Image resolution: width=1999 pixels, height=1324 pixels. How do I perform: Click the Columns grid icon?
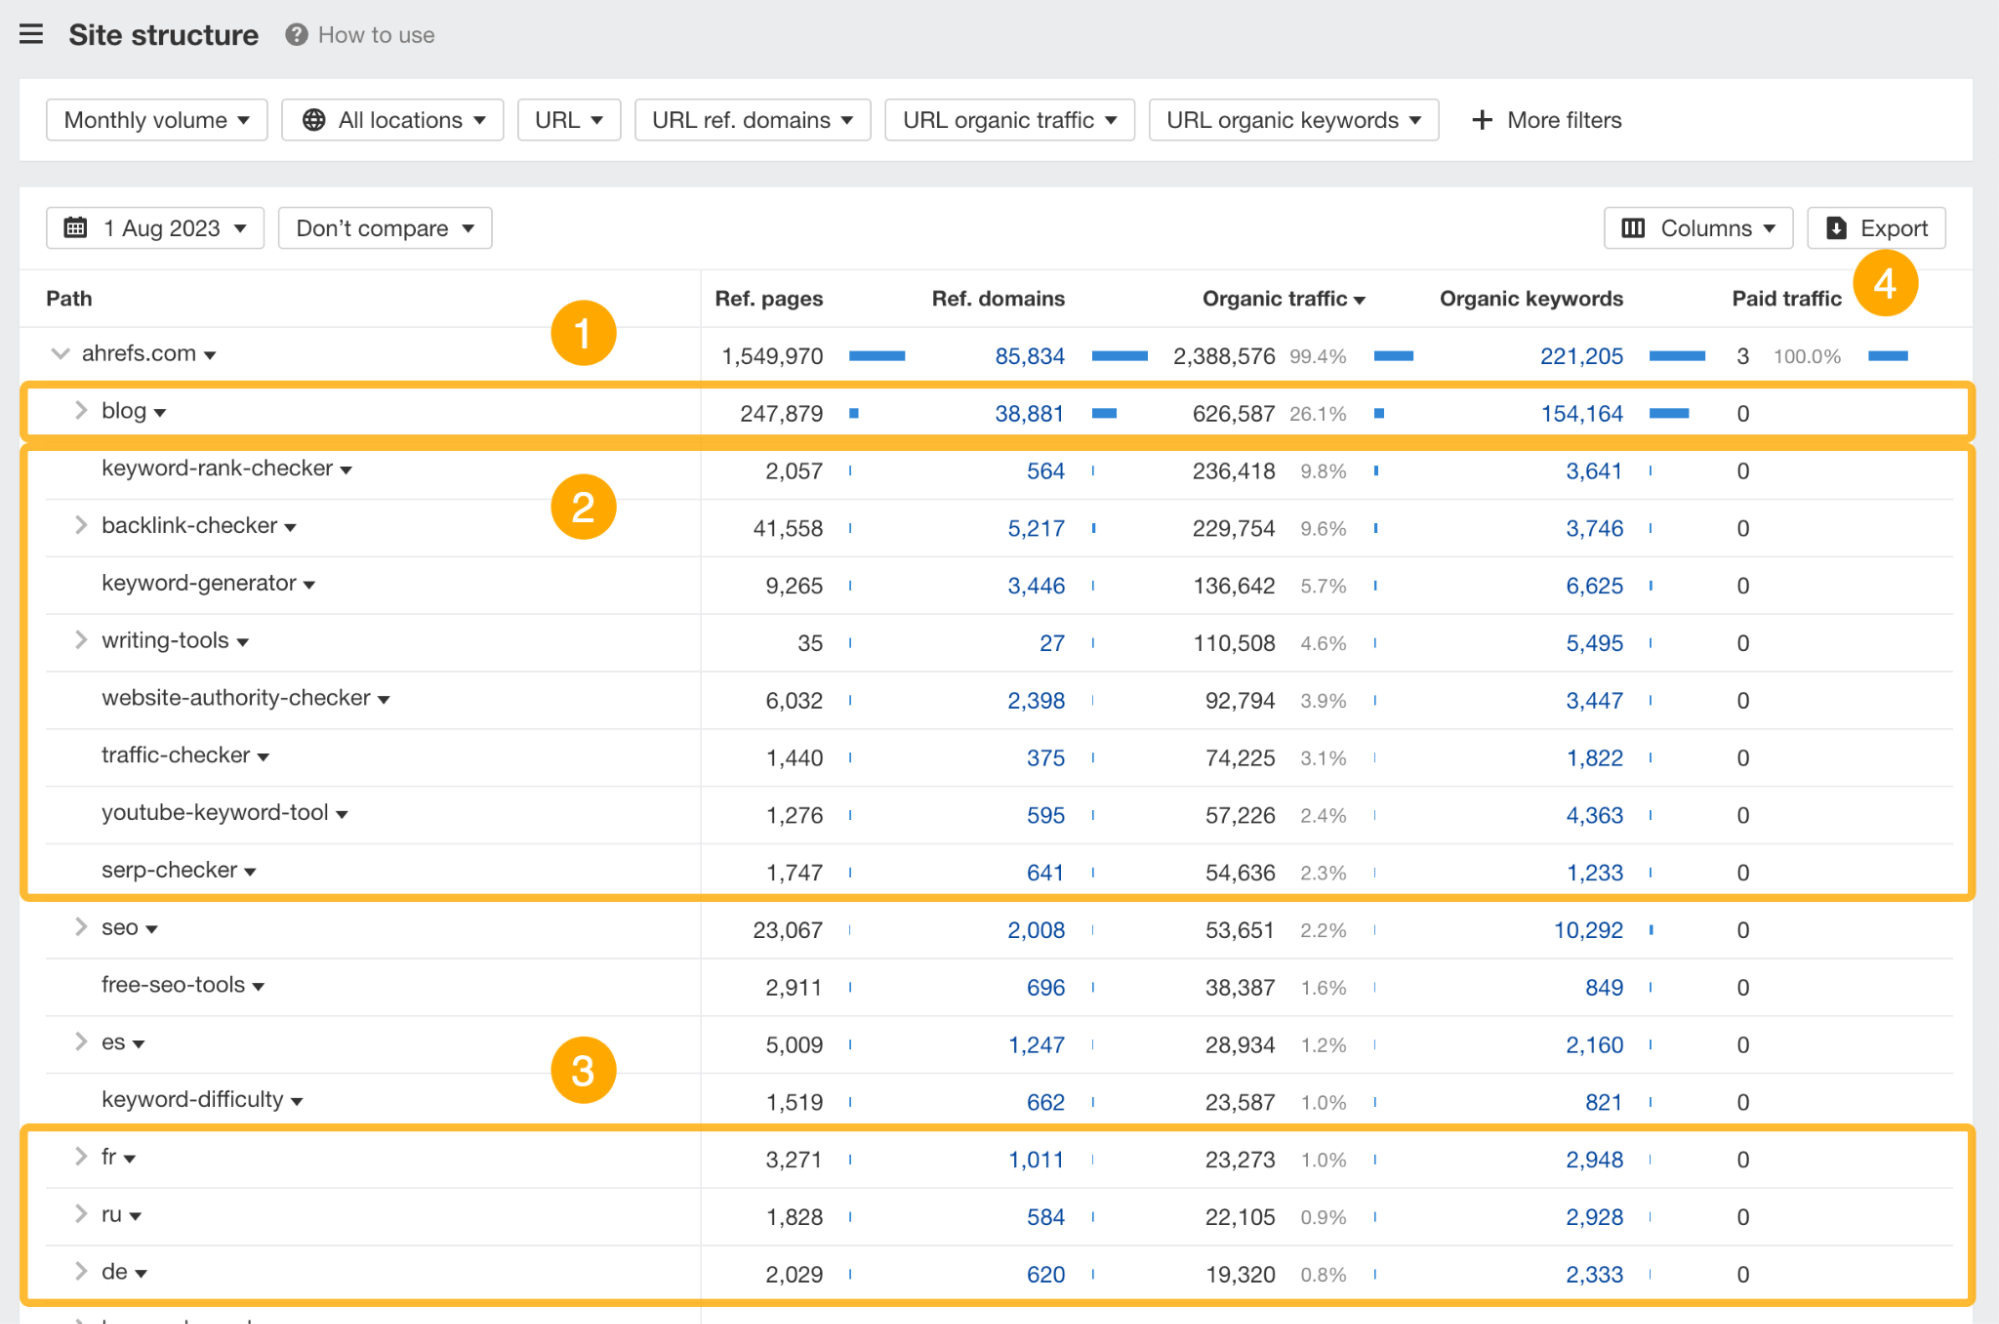coord(1633,227)
